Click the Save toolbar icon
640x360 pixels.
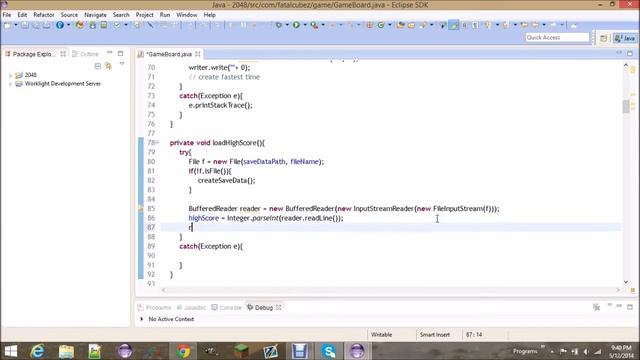coord(25,25)
